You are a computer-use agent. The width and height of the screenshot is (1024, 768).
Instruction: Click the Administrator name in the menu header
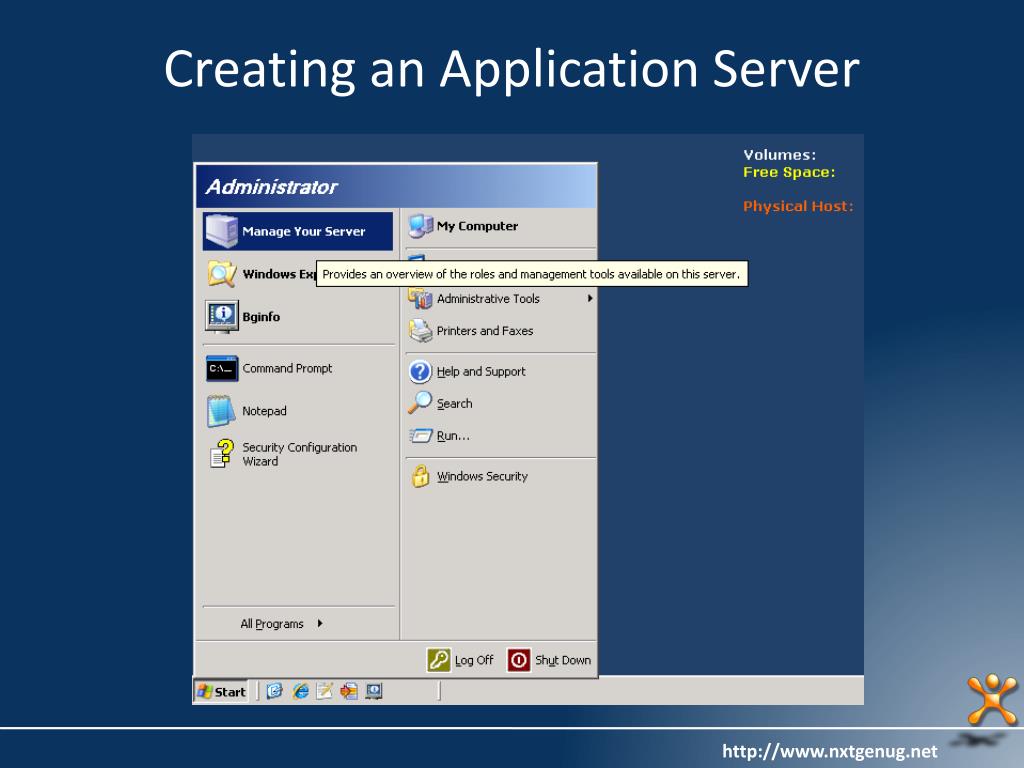[272, 187]
